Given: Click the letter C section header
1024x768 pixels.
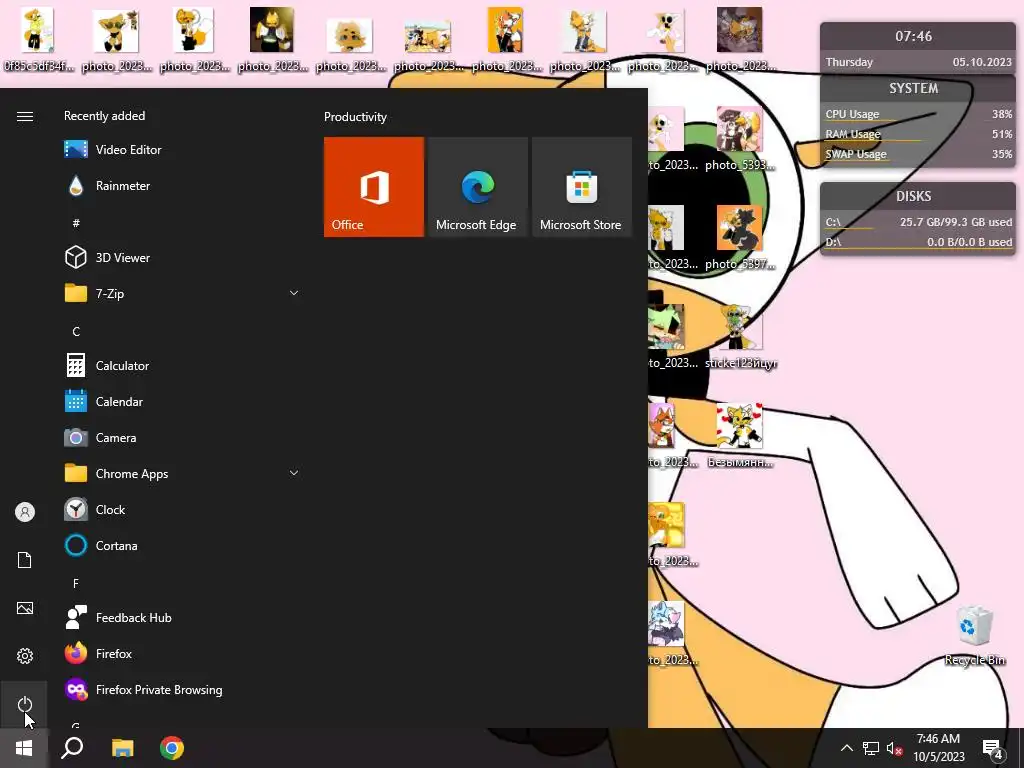Looking at the screenshot, I should pos(76,332).
